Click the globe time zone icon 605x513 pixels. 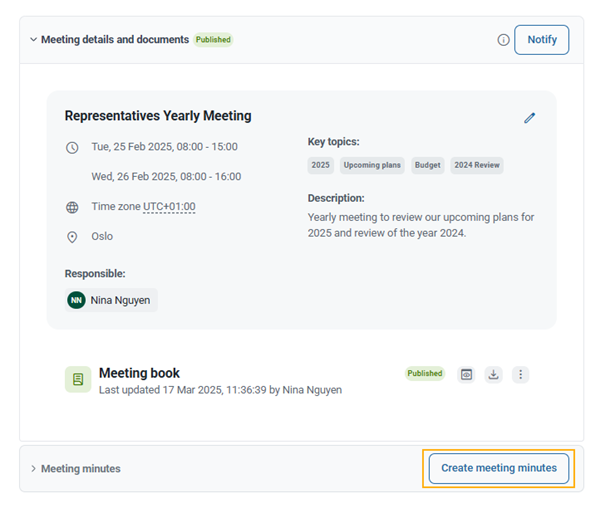tap(72, 207)
